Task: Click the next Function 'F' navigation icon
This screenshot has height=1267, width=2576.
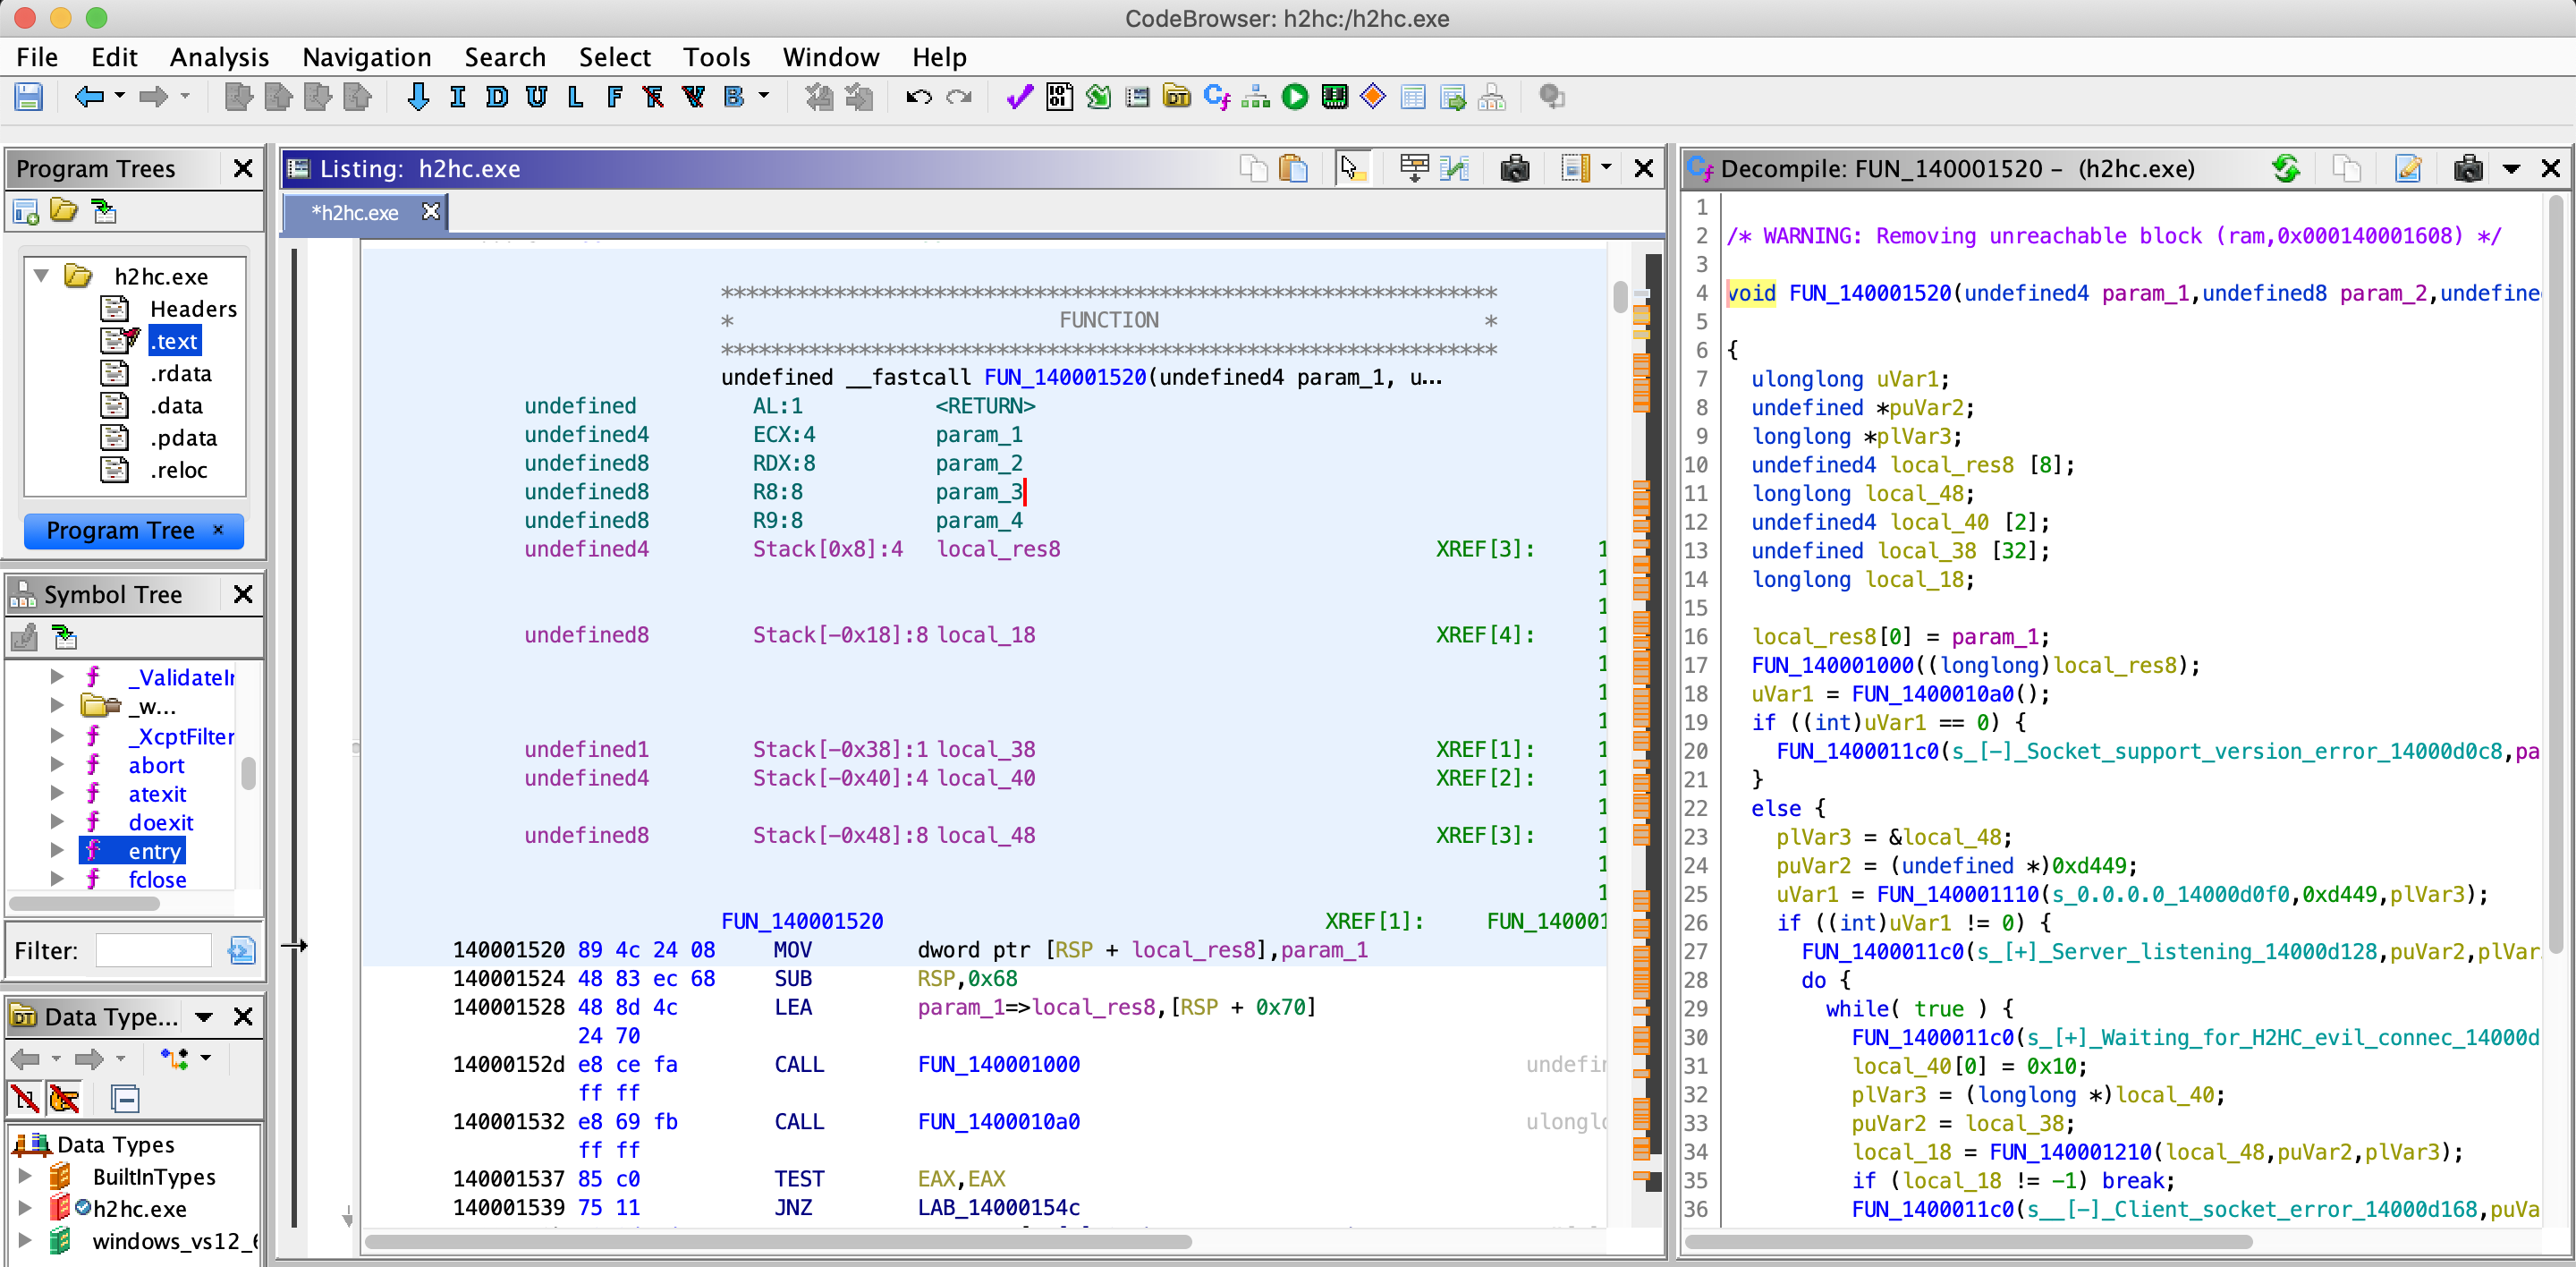Action: (614, 97)
